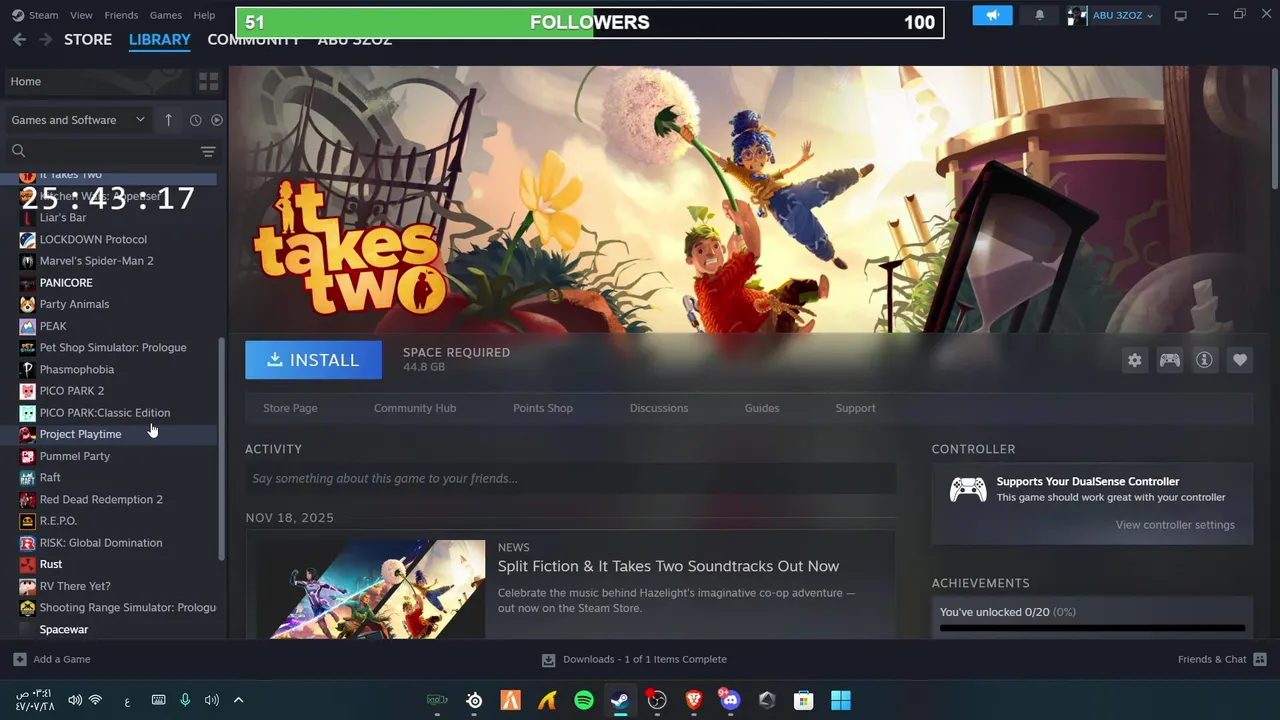
Task: Open the announcements megaphone button
Action: pyautogui.click(x=992, y=15)
